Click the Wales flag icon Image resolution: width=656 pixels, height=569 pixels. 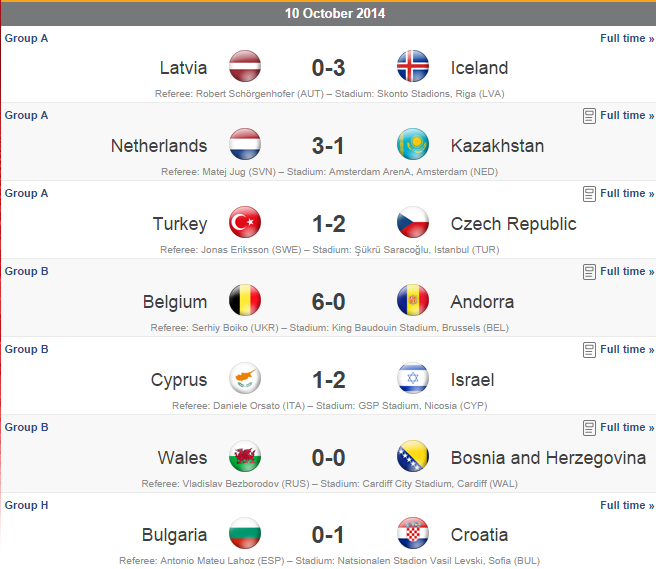coord(245,457)
